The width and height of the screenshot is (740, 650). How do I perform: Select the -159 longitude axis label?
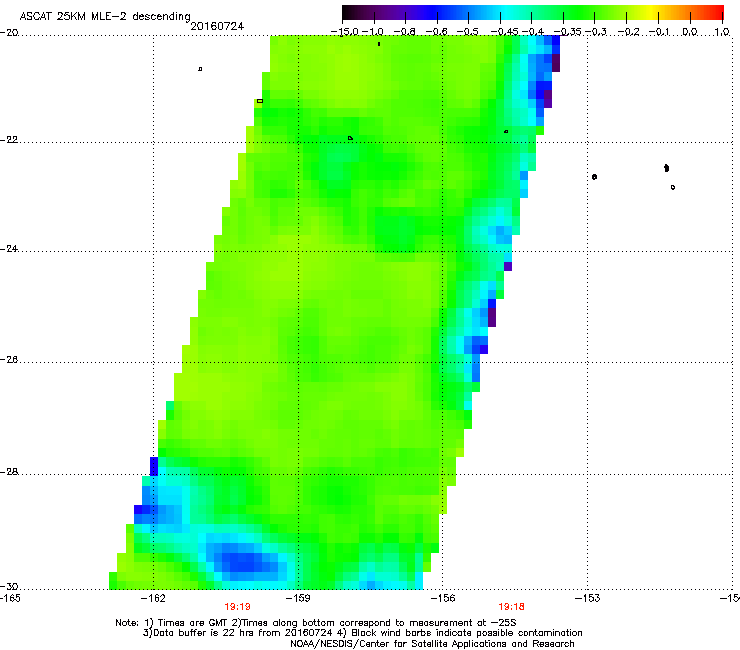pos(298,599)
